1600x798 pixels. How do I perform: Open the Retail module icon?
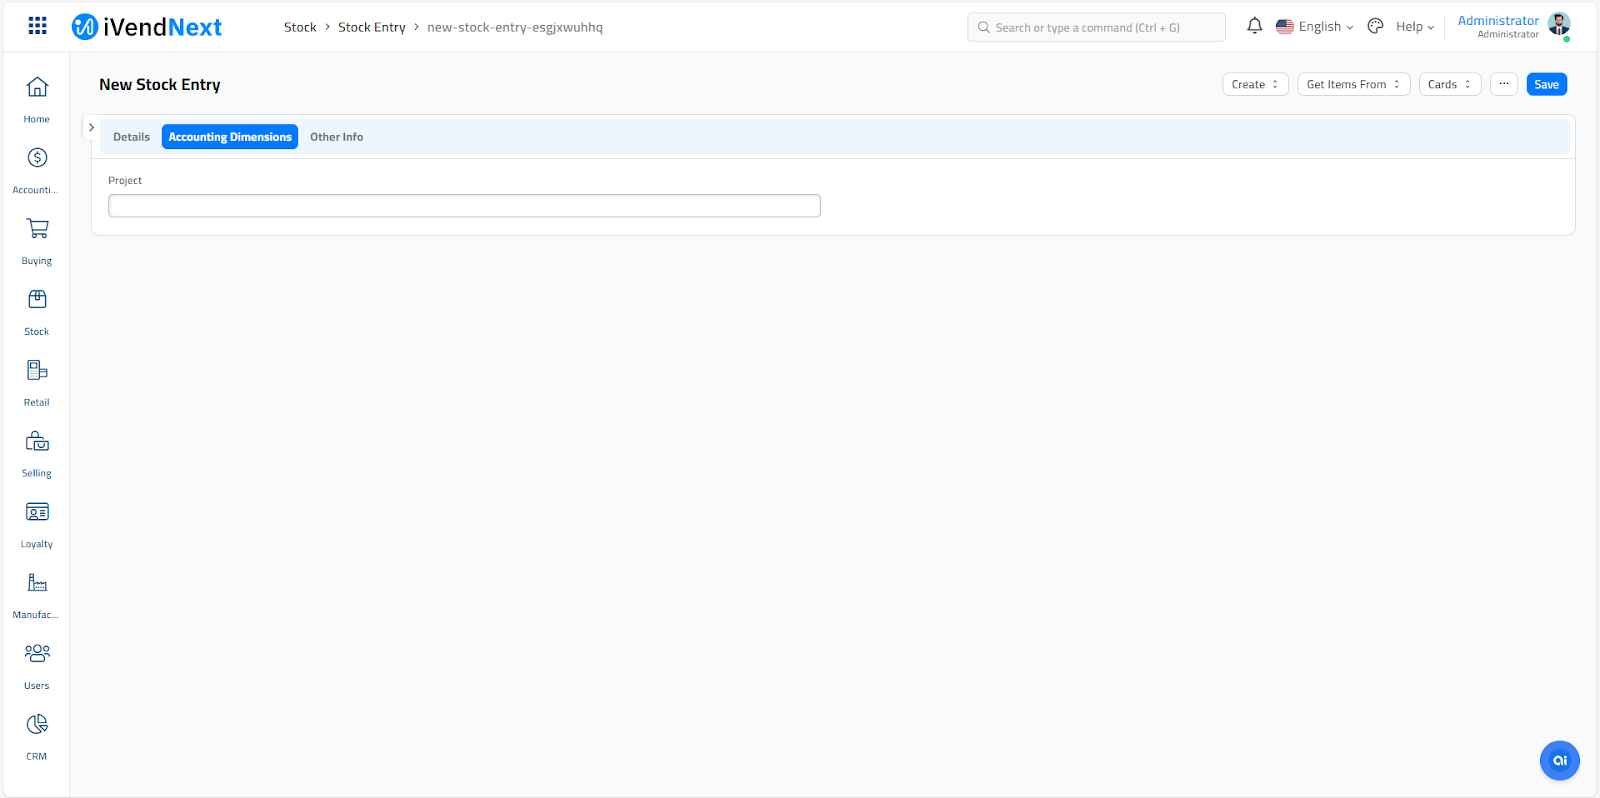coord(37,371)
